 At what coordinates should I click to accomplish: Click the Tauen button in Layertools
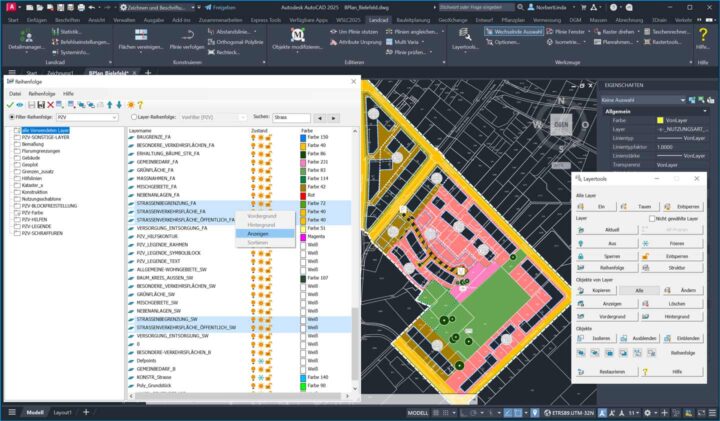(640, 207)
